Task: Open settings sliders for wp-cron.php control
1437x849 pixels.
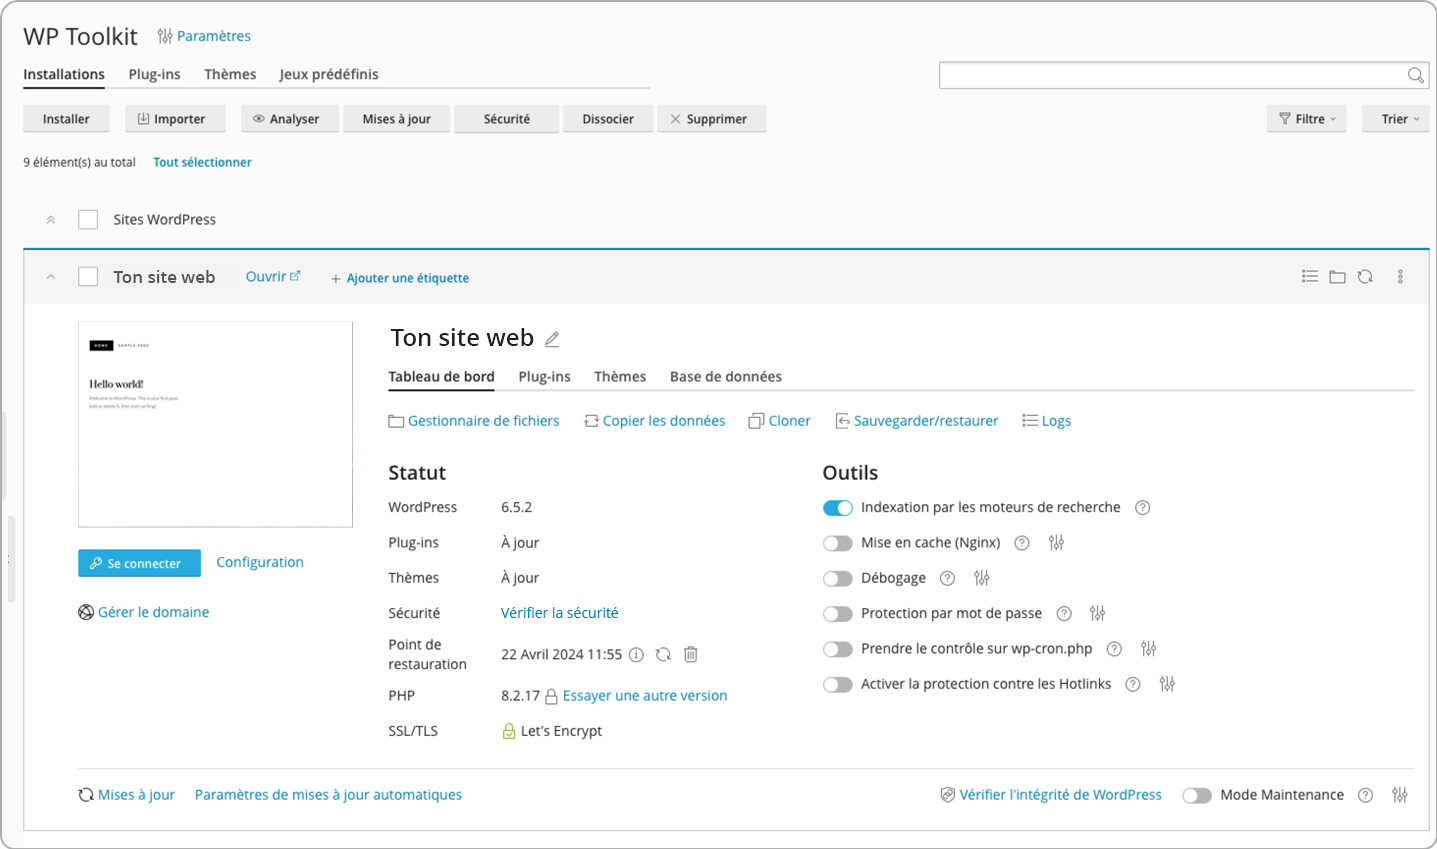Action: 1148,649
